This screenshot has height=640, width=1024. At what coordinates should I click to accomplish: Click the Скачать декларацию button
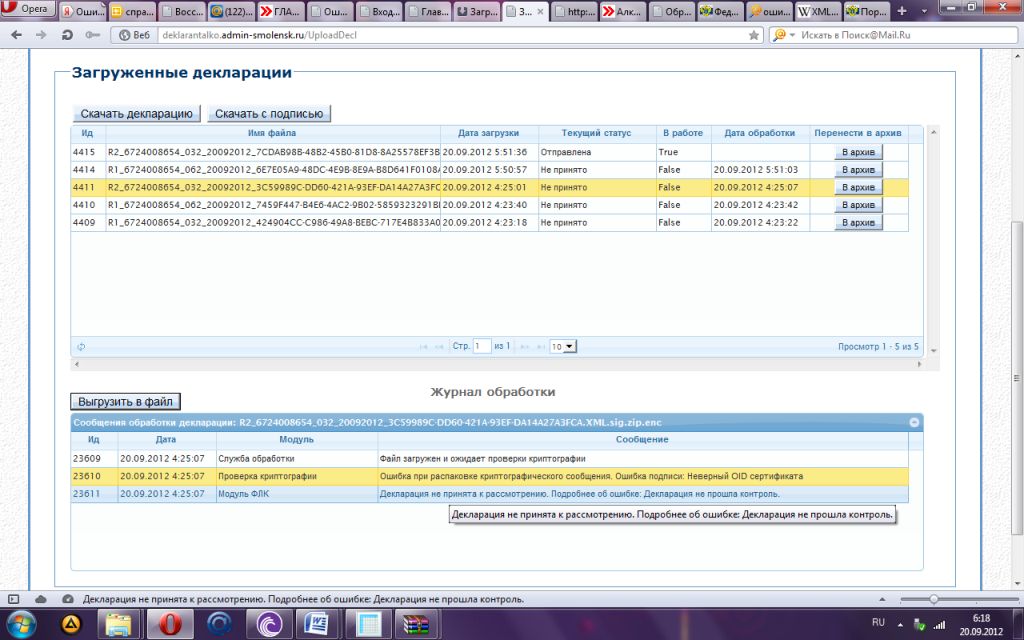click(136, 114)
